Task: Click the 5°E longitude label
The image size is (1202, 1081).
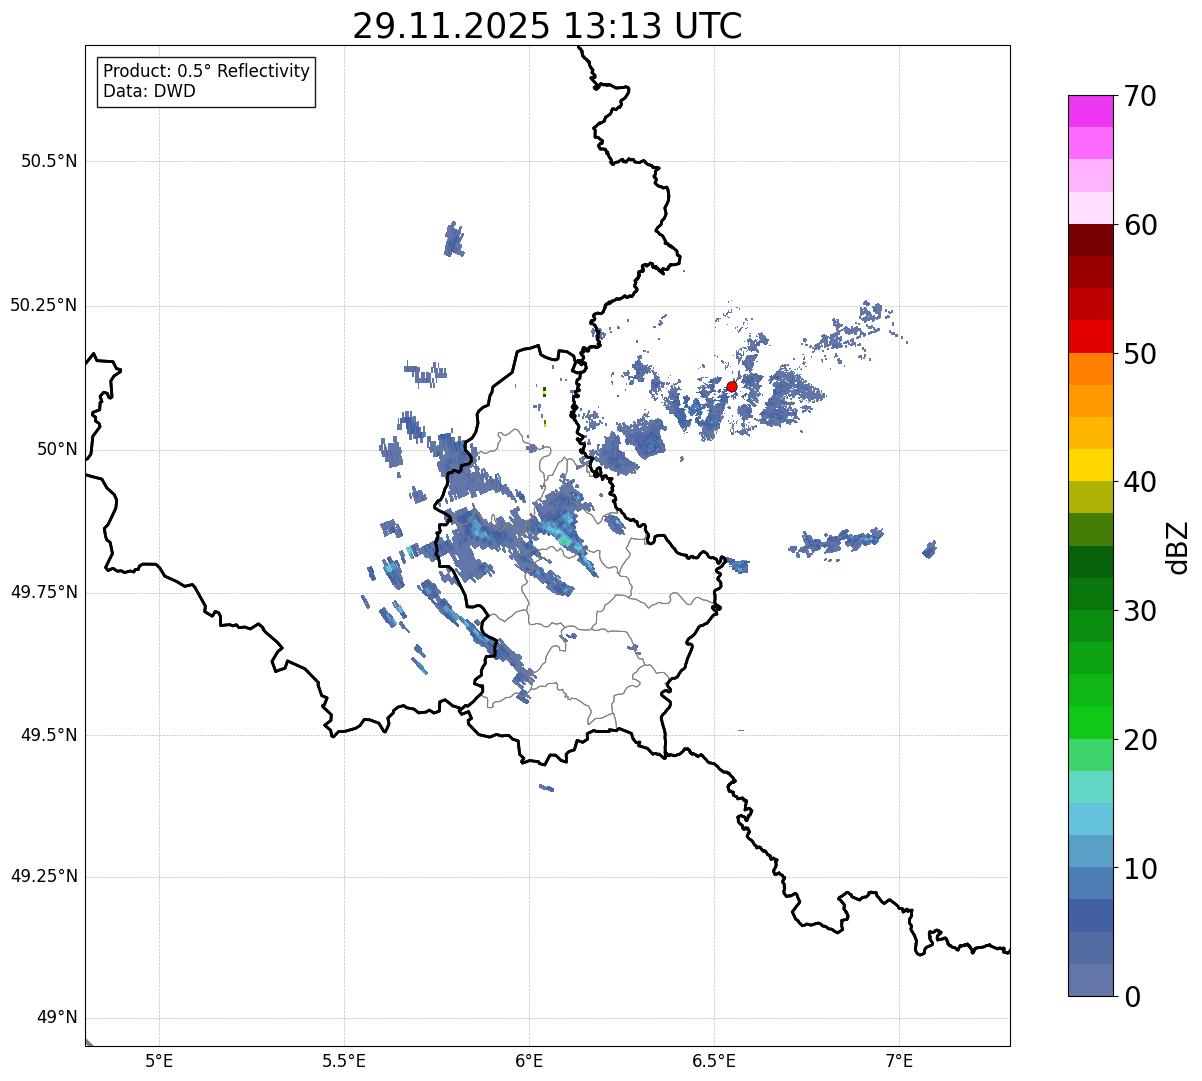Action: [x=160, y=1060]
